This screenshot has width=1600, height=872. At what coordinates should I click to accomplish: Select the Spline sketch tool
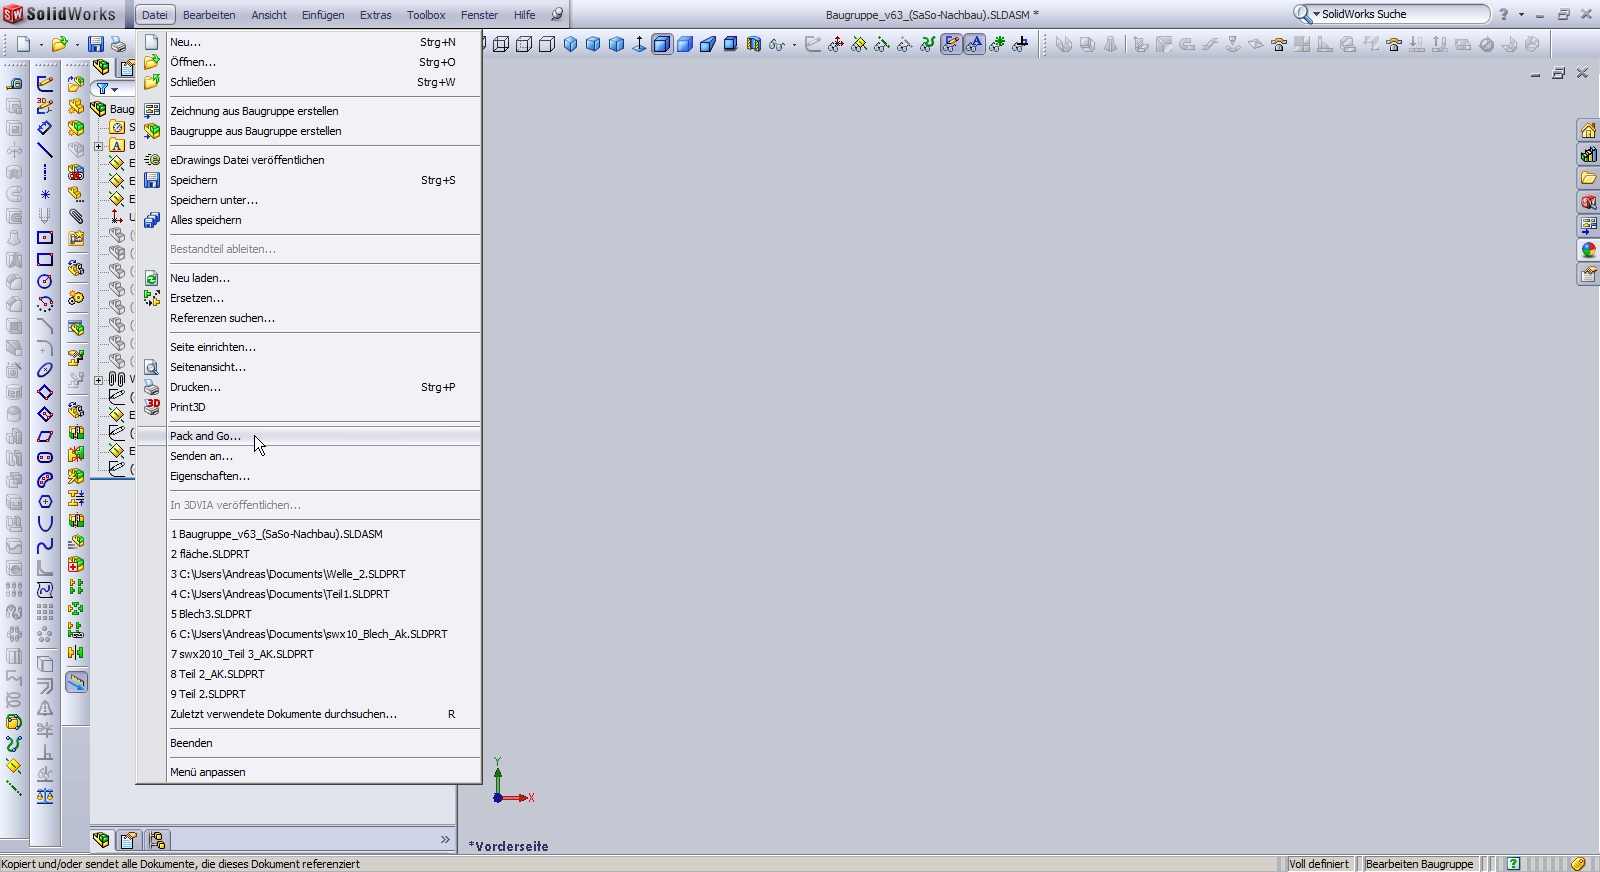pyautogui.click(x=45, y=546)
